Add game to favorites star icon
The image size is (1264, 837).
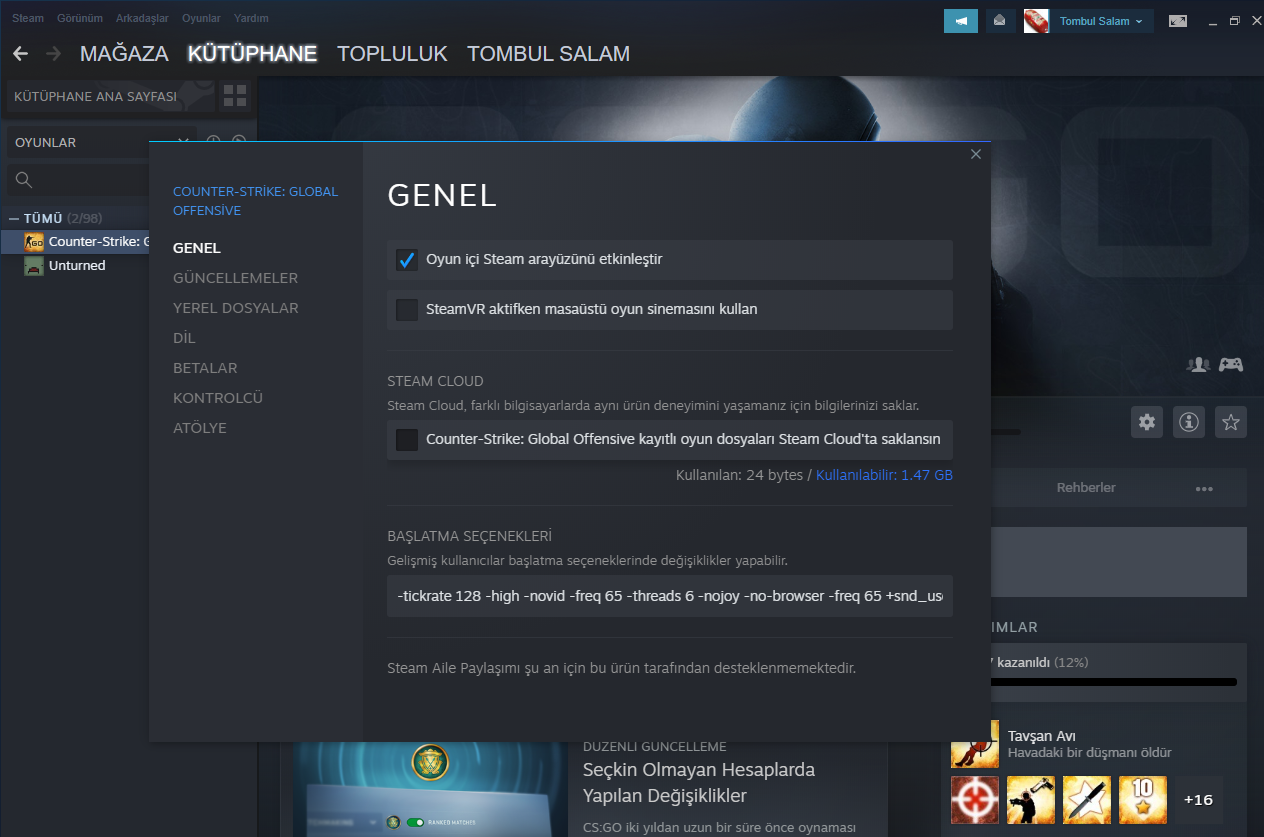1231,422
